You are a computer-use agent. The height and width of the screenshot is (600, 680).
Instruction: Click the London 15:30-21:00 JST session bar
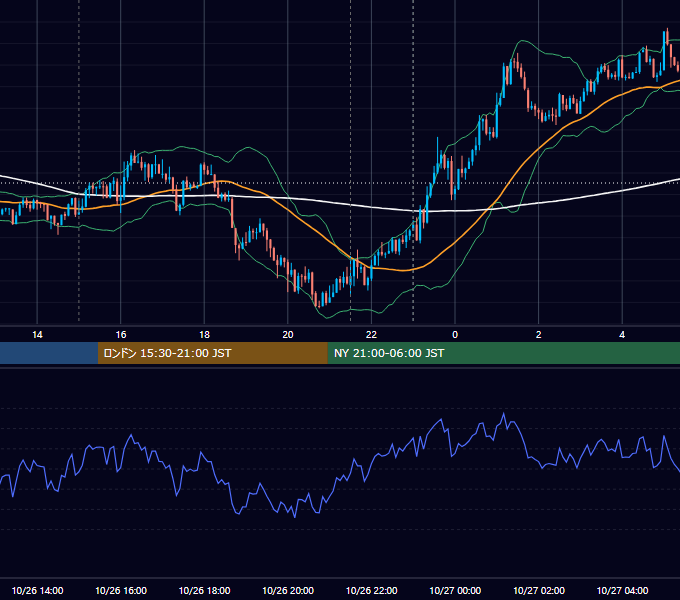212,353
